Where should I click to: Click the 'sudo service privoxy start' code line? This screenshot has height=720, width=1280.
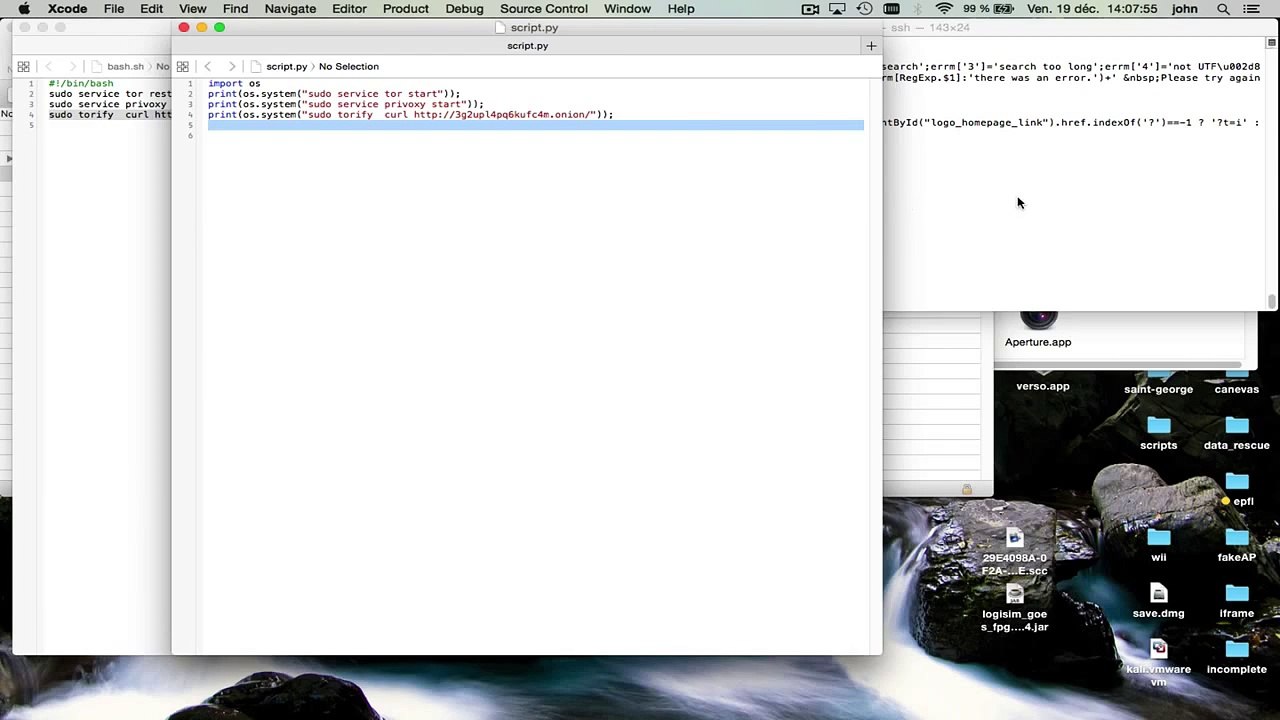click(346, 104)
